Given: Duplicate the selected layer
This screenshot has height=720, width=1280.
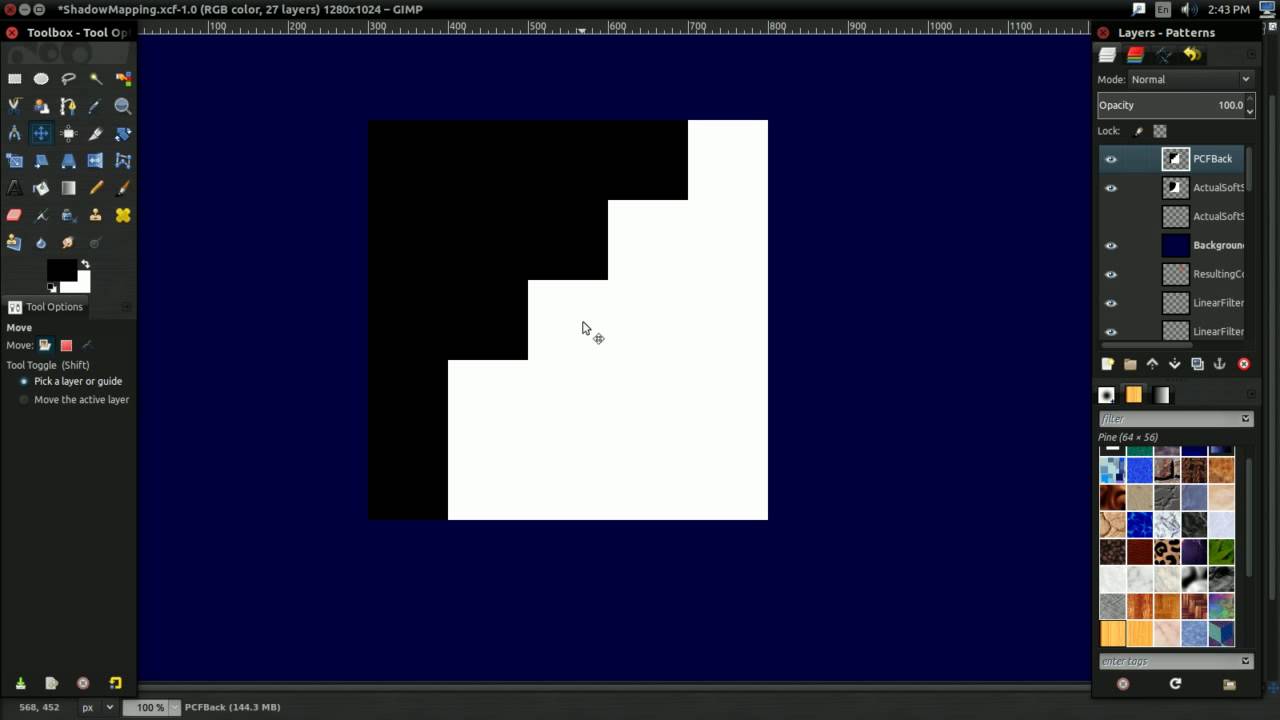Looking at the screenshot, I should tap(1197, 364).
